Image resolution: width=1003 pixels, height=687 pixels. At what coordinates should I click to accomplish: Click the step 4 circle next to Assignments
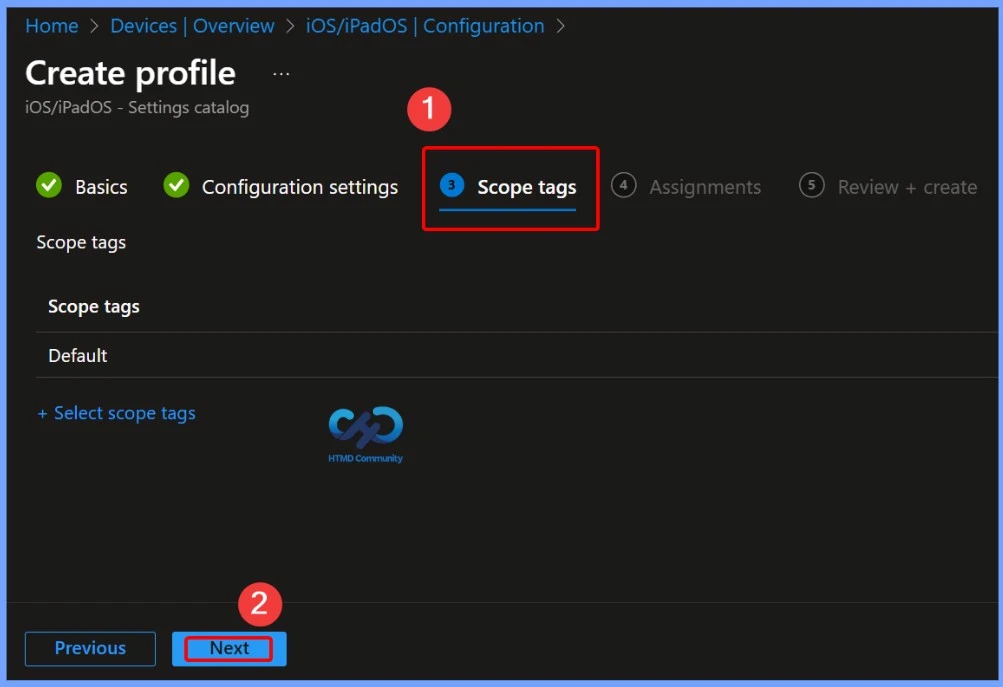[x=622, y=186]
